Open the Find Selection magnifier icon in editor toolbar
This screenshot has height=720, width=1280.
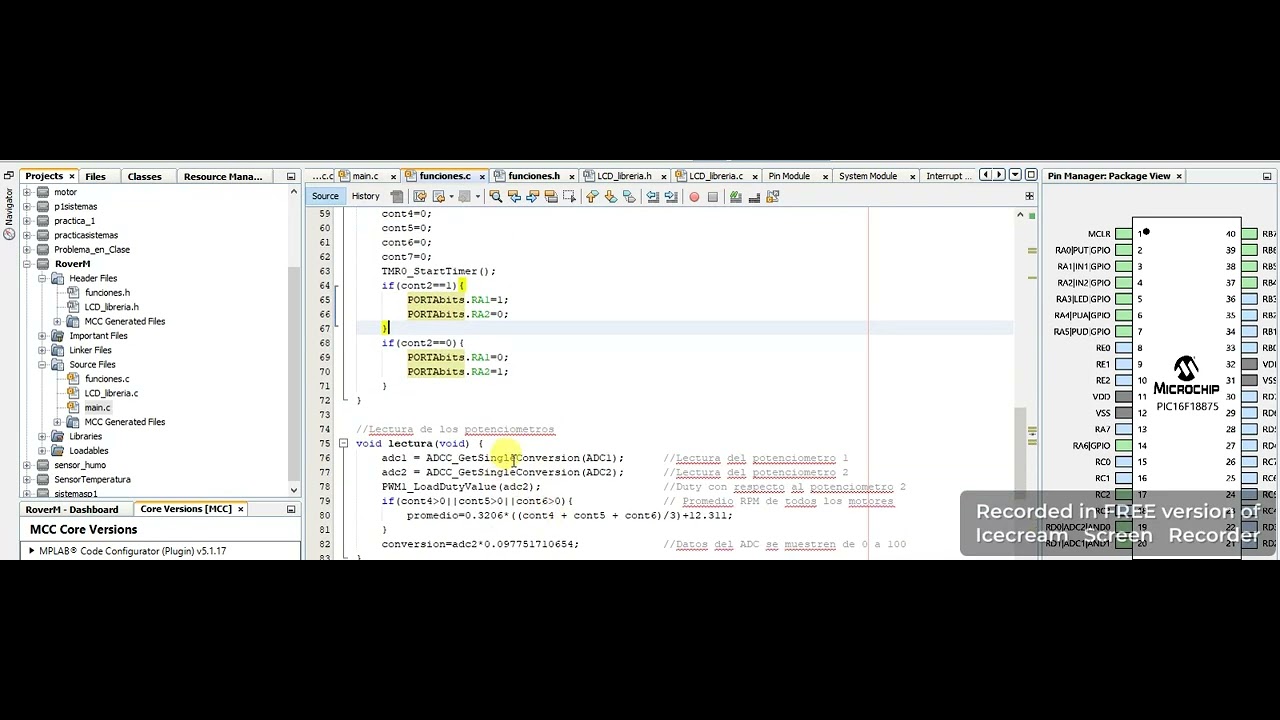click(x=495, y=197)
